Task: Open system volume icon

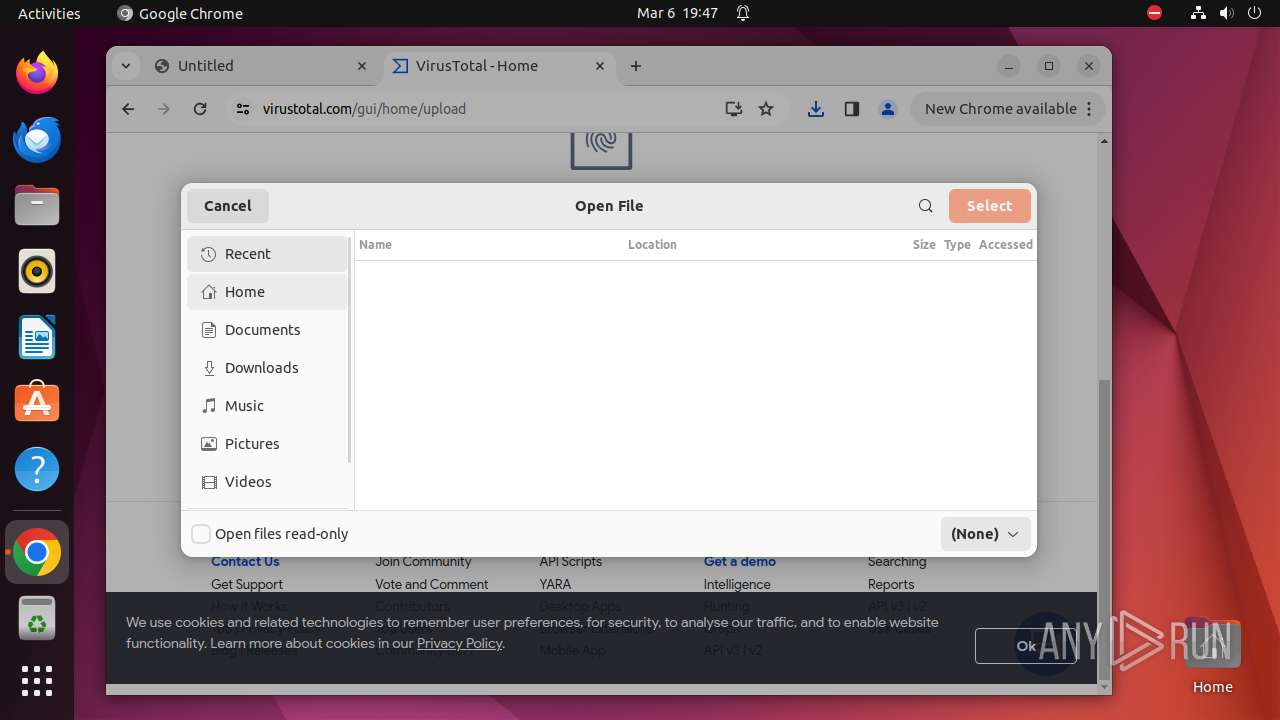Action: 1226,13
